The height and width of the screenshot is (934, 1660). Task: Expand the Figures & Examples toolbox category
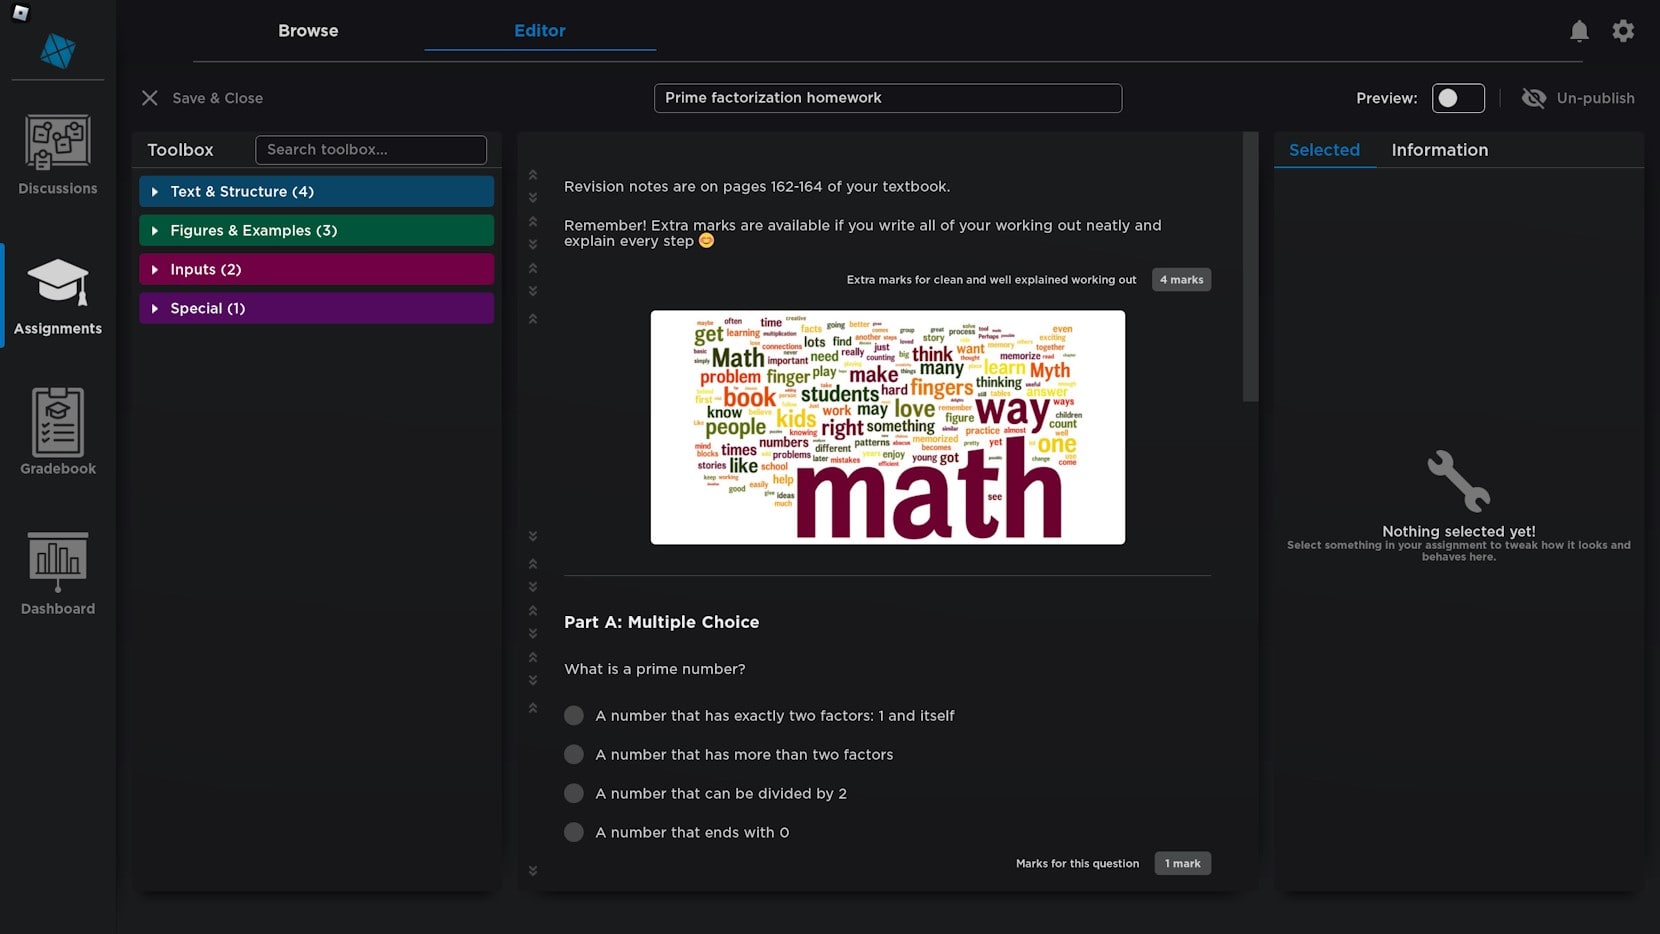316,231
